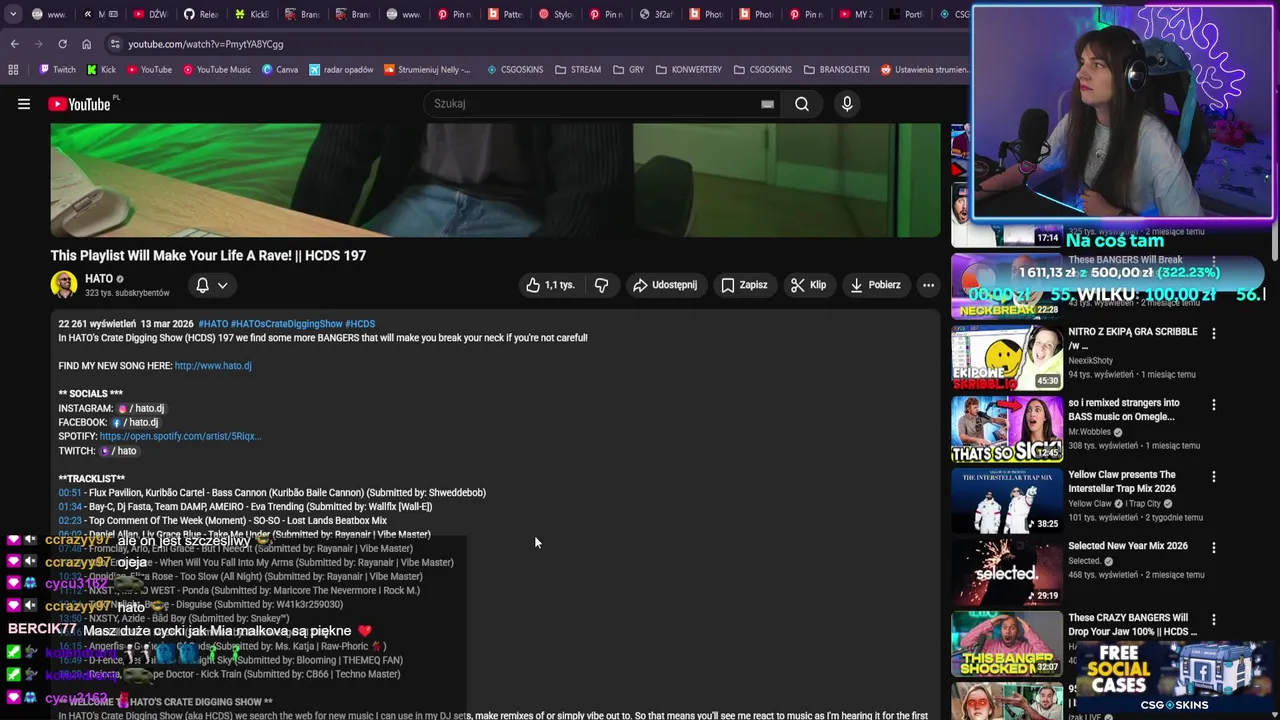Switch to the GitHub Relea tab
The height and width of the screenshot is (720, 1280).
201,14
